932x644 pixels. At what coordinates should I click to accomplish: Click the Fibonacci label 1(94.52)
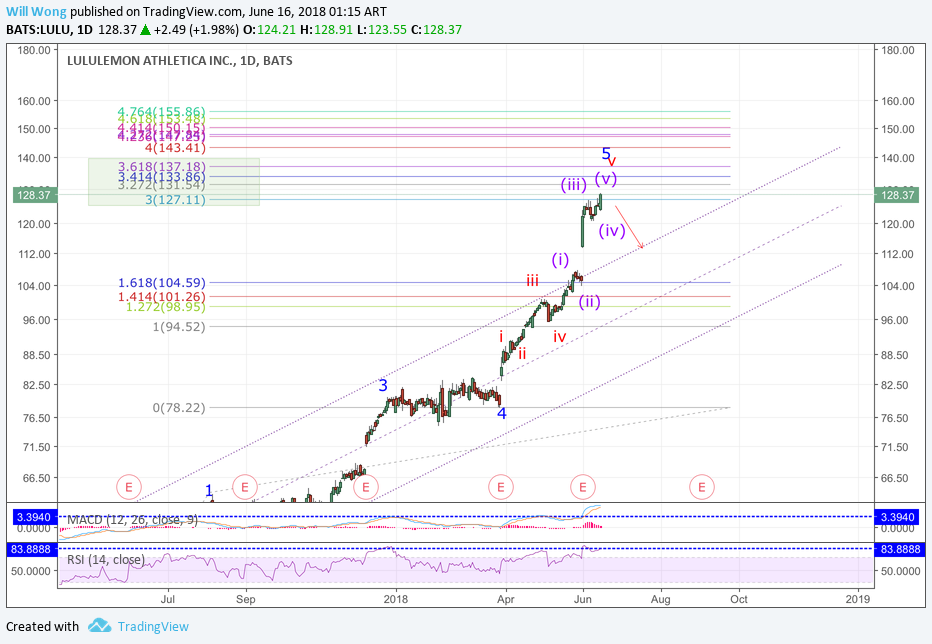(x=179, y=326)
